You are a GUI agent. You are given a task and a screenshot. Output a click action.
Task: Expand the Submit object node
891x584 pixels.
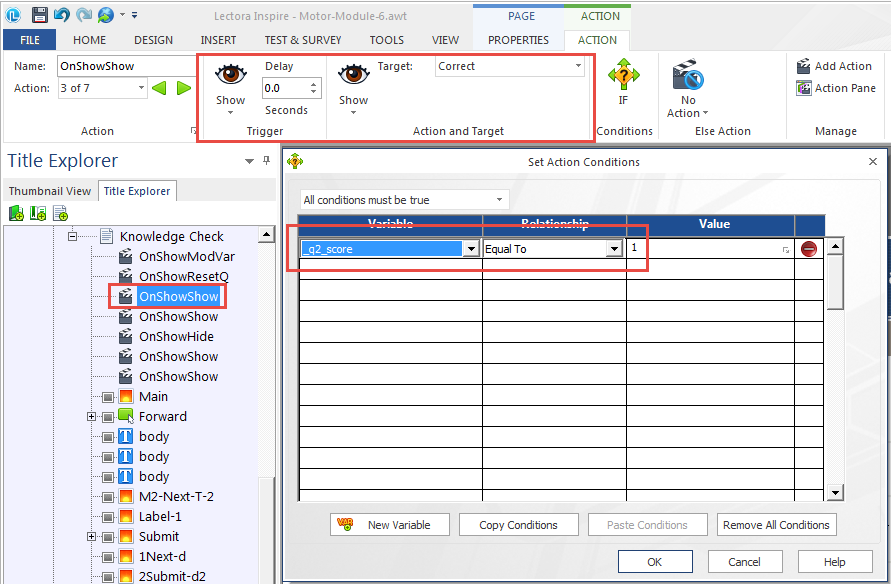coord(91,536)
